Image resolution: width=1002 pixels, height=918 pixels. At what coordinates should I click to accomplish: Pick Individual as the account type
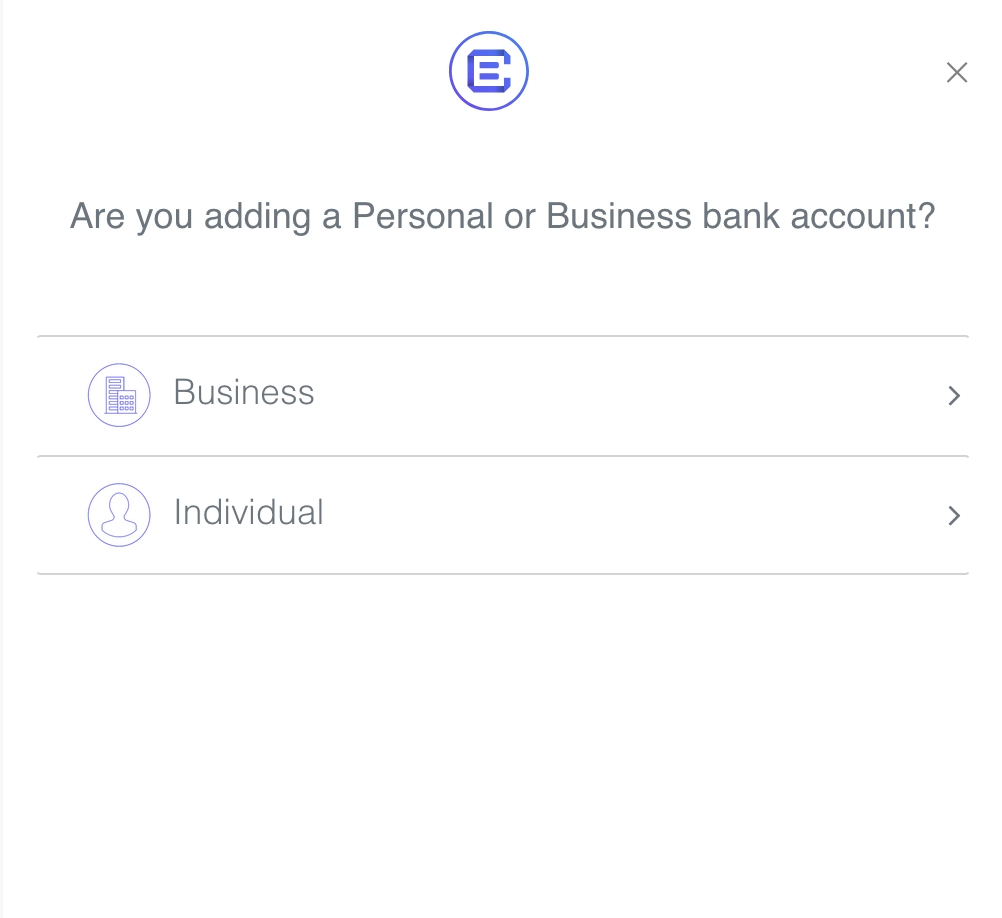pos(502,515)
